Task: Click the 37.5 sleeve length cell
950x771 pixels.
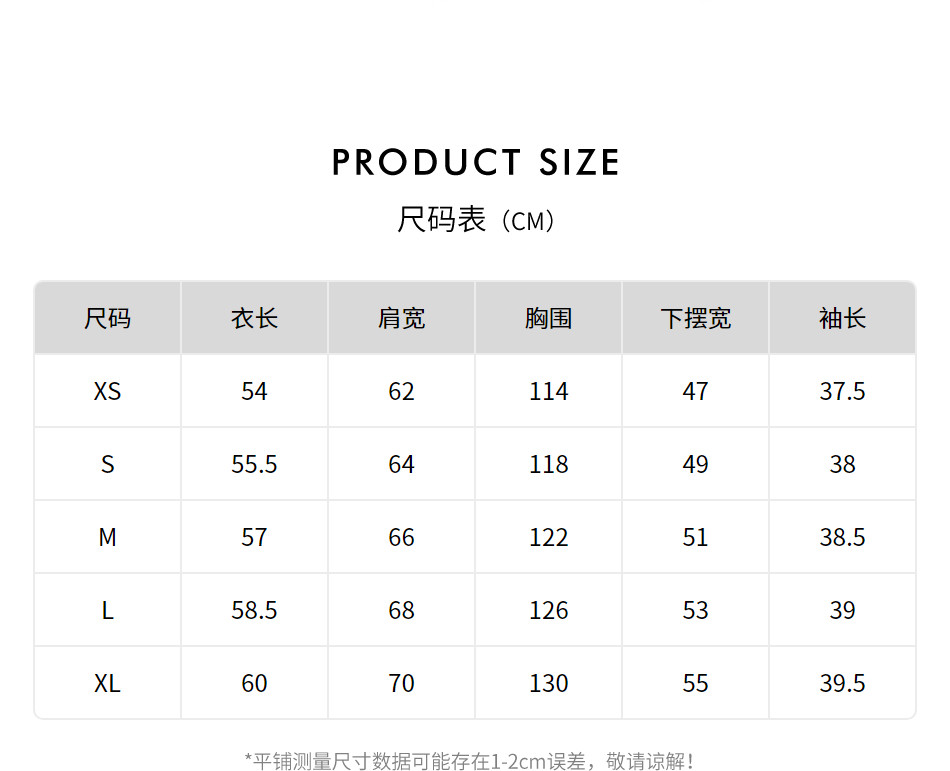Action: click(x=842, y=391)
